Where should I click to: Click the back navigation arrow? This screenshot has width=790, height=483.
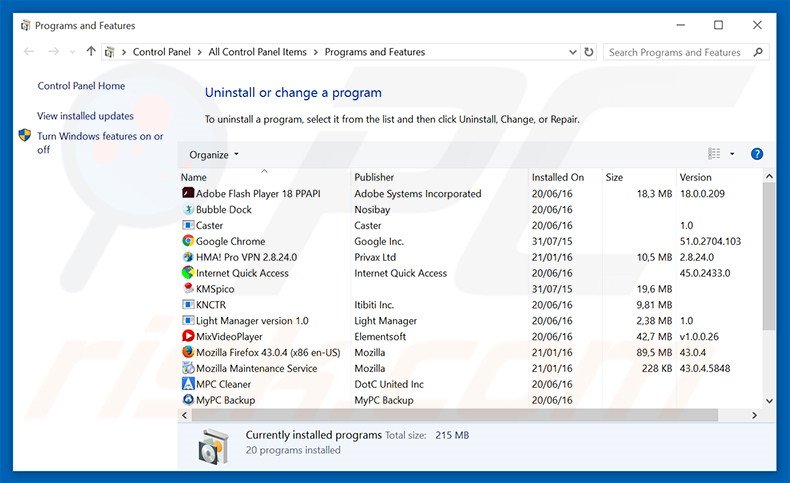point(29,51)
